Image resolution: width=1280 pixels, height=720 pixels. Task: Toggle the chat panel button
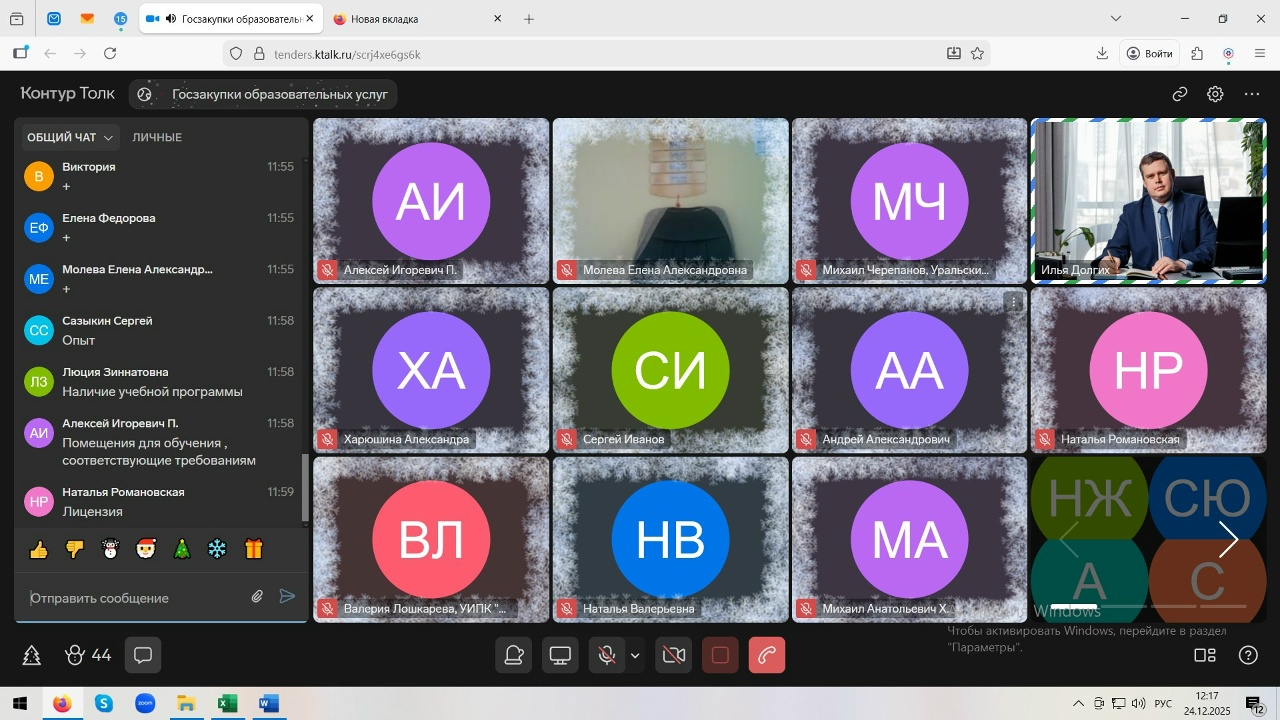click(x=143, y=656)
